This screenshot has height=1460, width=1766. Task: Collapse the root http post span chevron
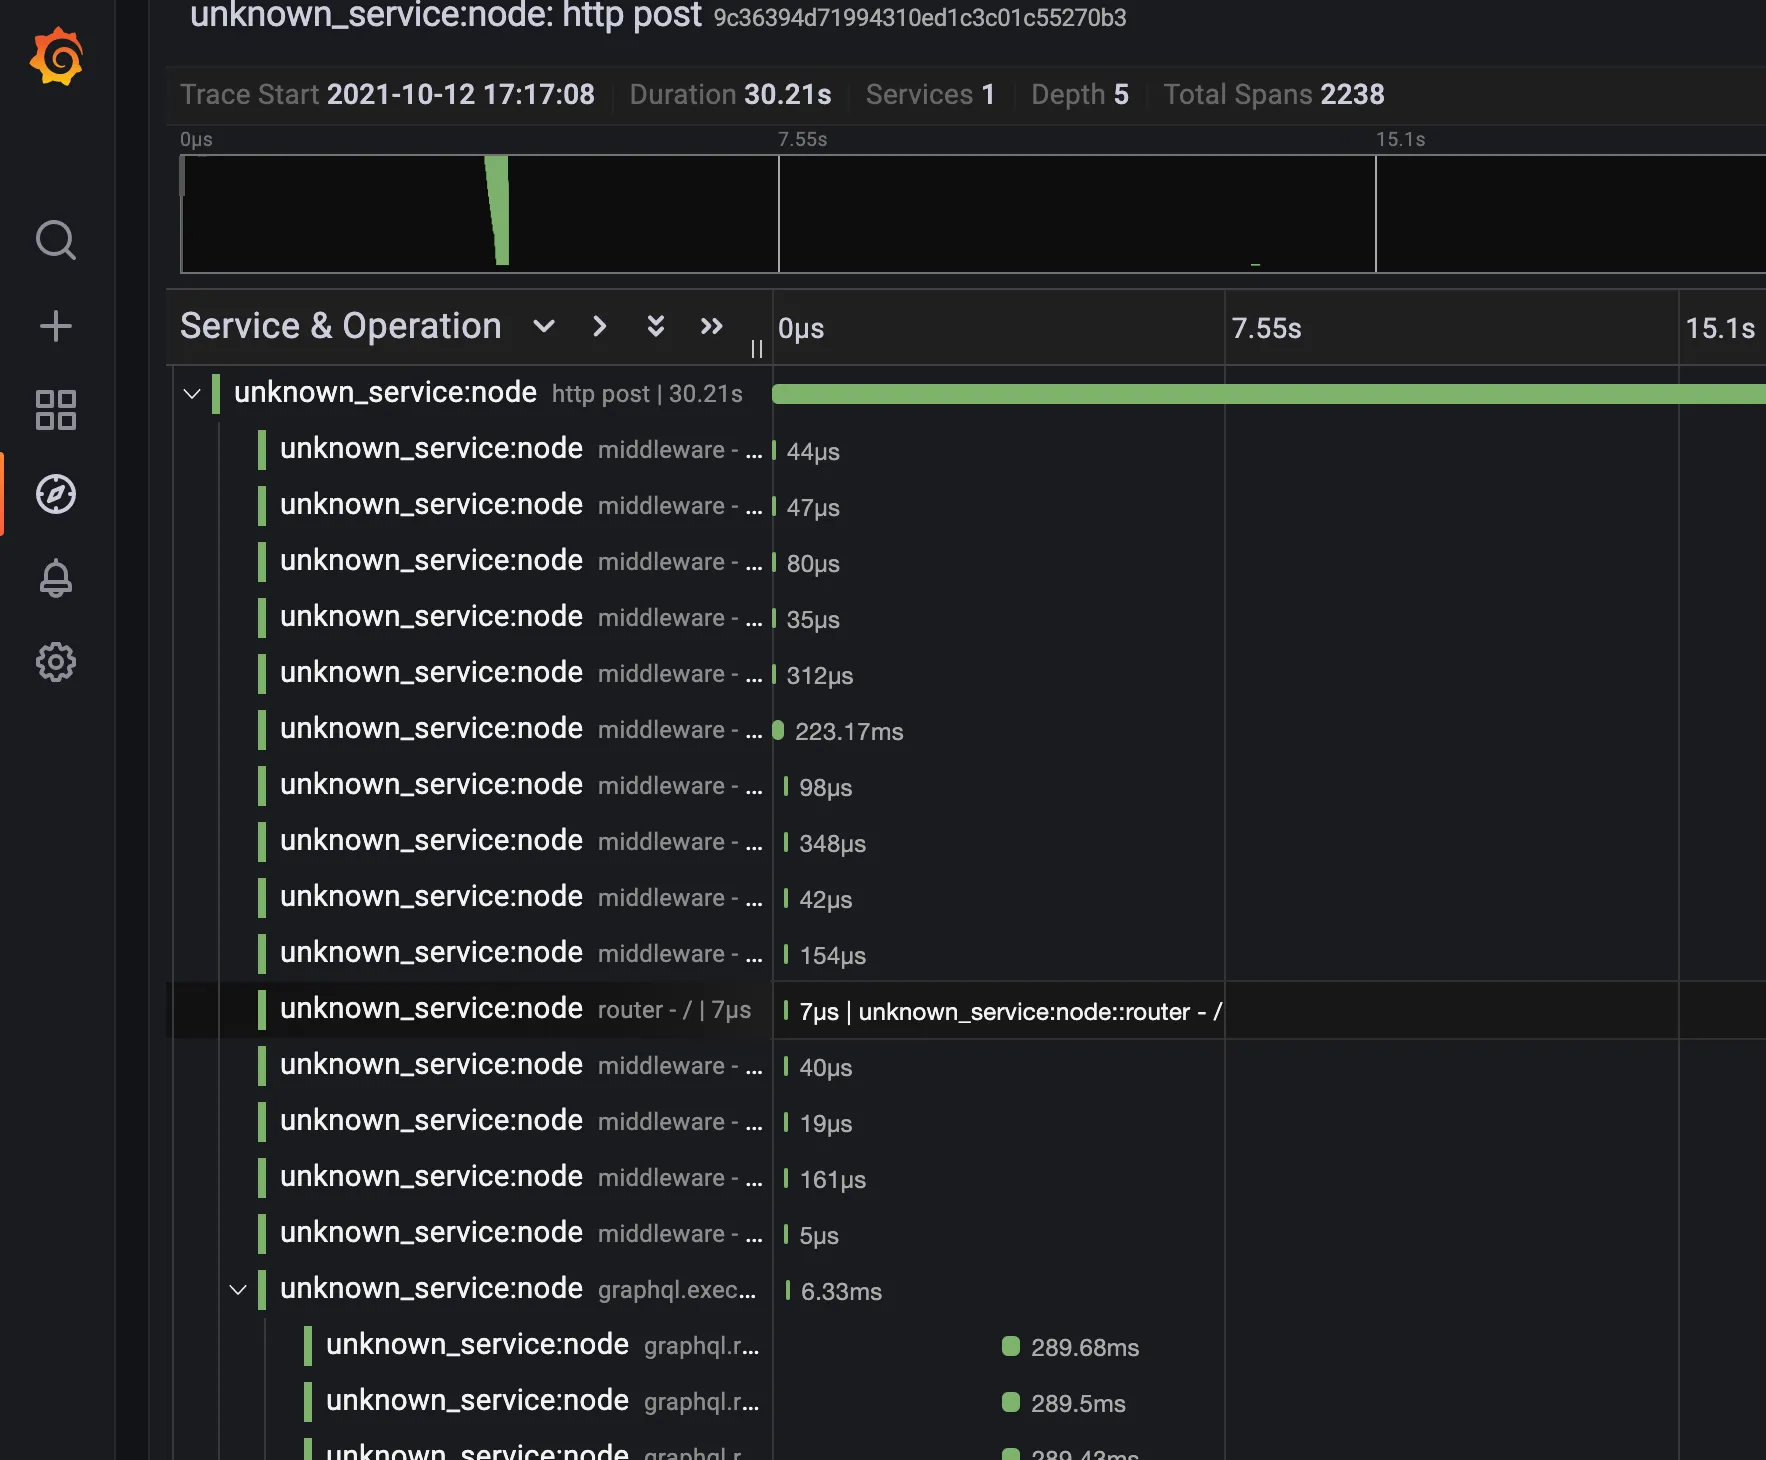192,394
